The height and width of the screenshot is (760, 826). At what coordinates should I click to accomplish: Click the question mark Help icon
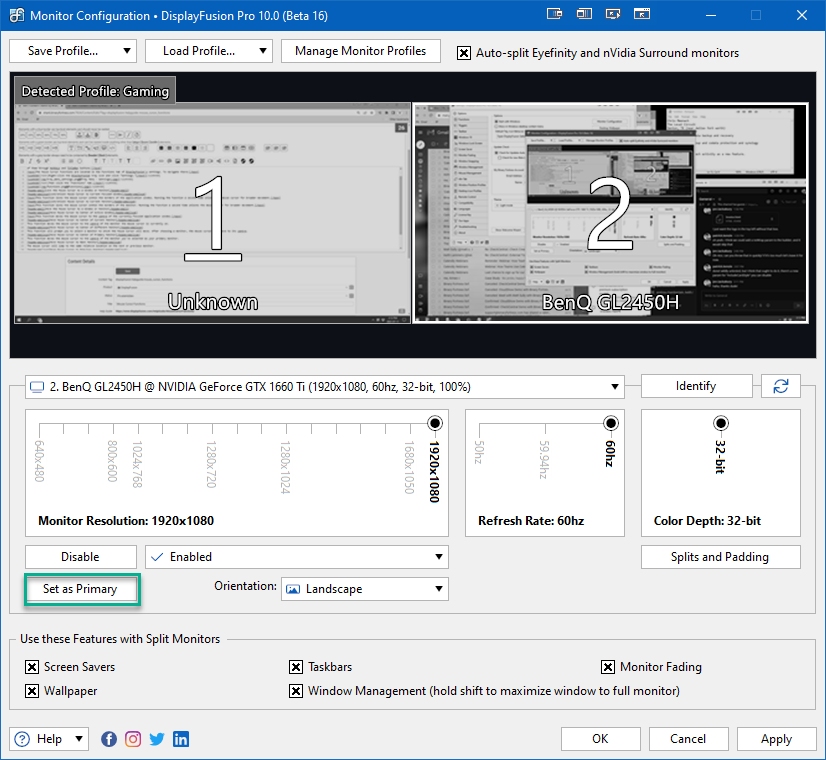22,739
